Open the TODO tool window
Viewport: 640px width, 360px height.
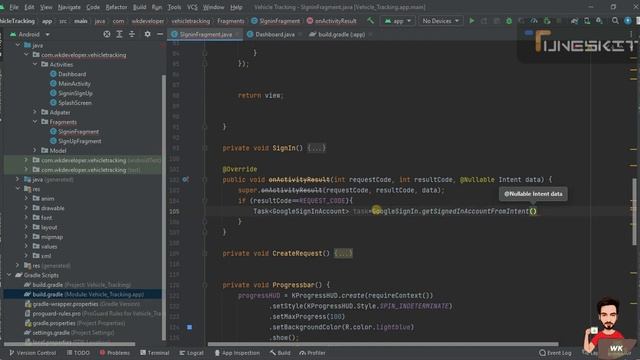(78, 353)
